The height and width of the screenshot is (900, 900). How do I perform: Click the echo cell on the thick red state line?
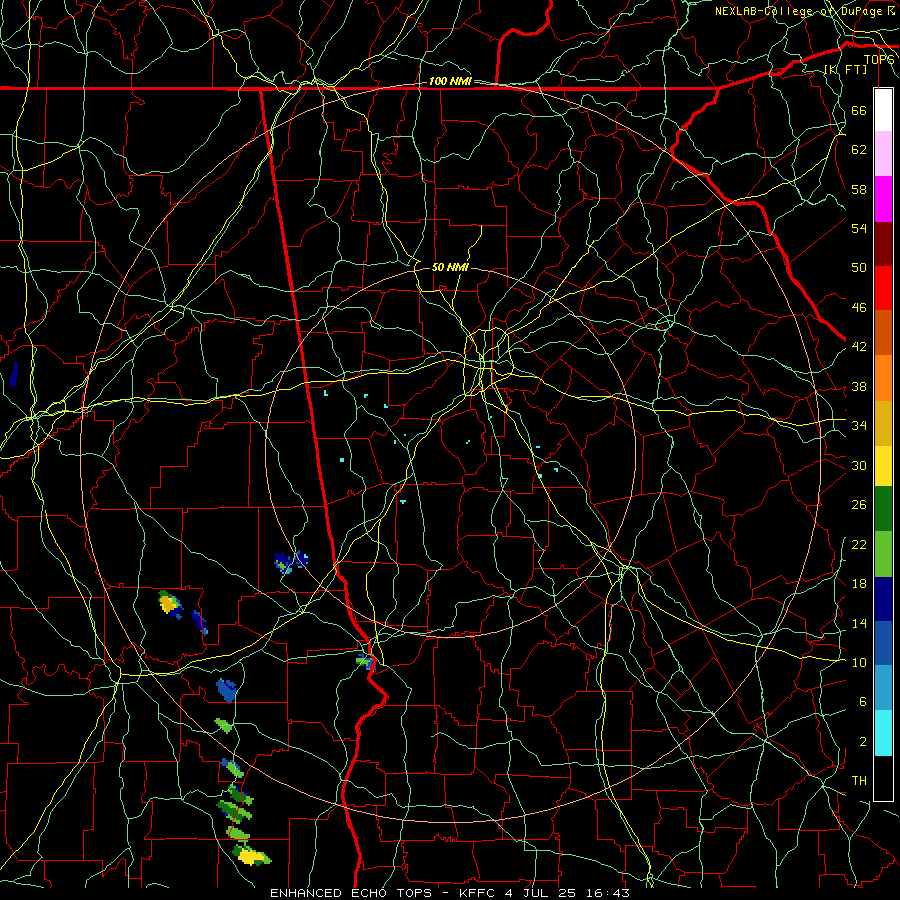366,662
